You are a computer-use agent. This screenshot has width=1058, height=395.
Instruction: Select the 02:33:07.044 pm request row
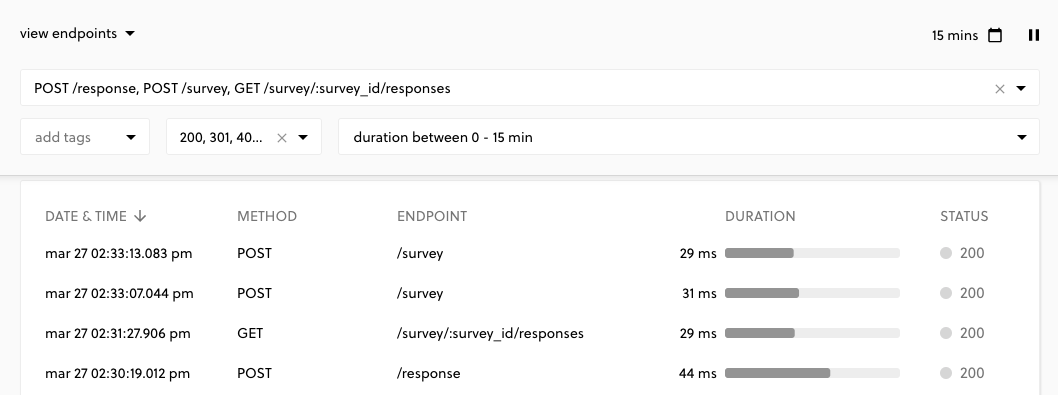(530, 293)
